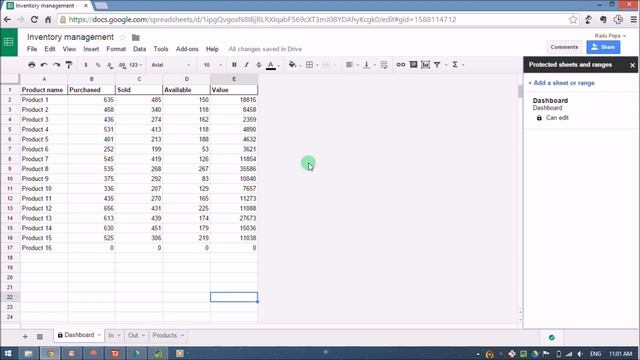
Task: Open the Tools menu
Action: coord(161,49)
